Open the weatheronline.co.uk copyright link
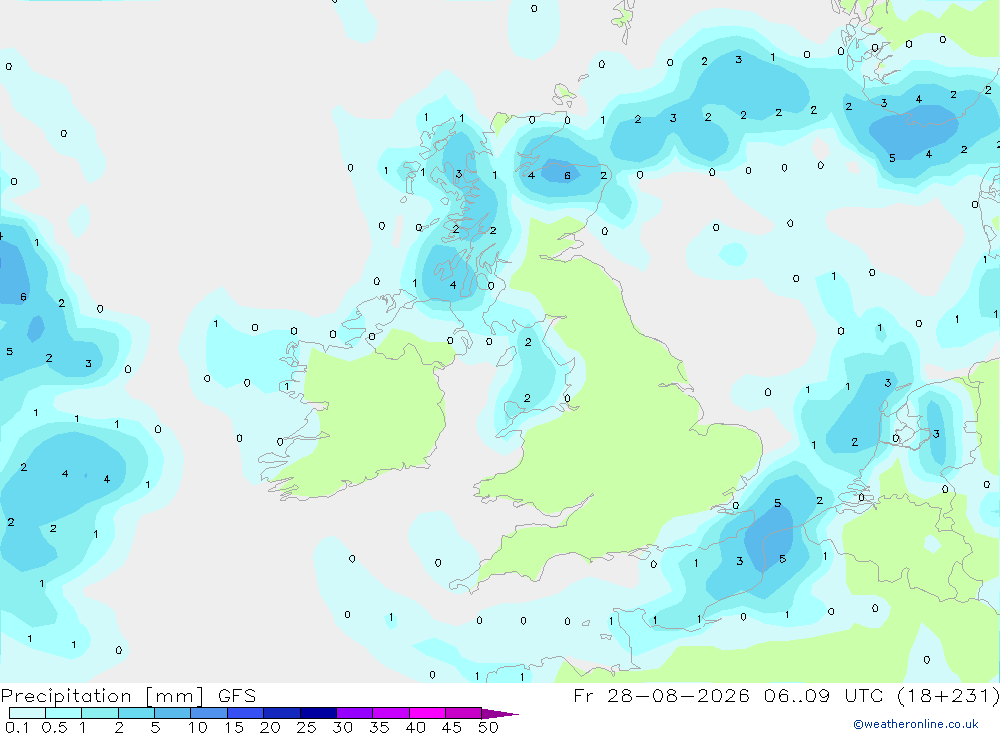This screenshot has height=733, width=1000. click(915, 724)
